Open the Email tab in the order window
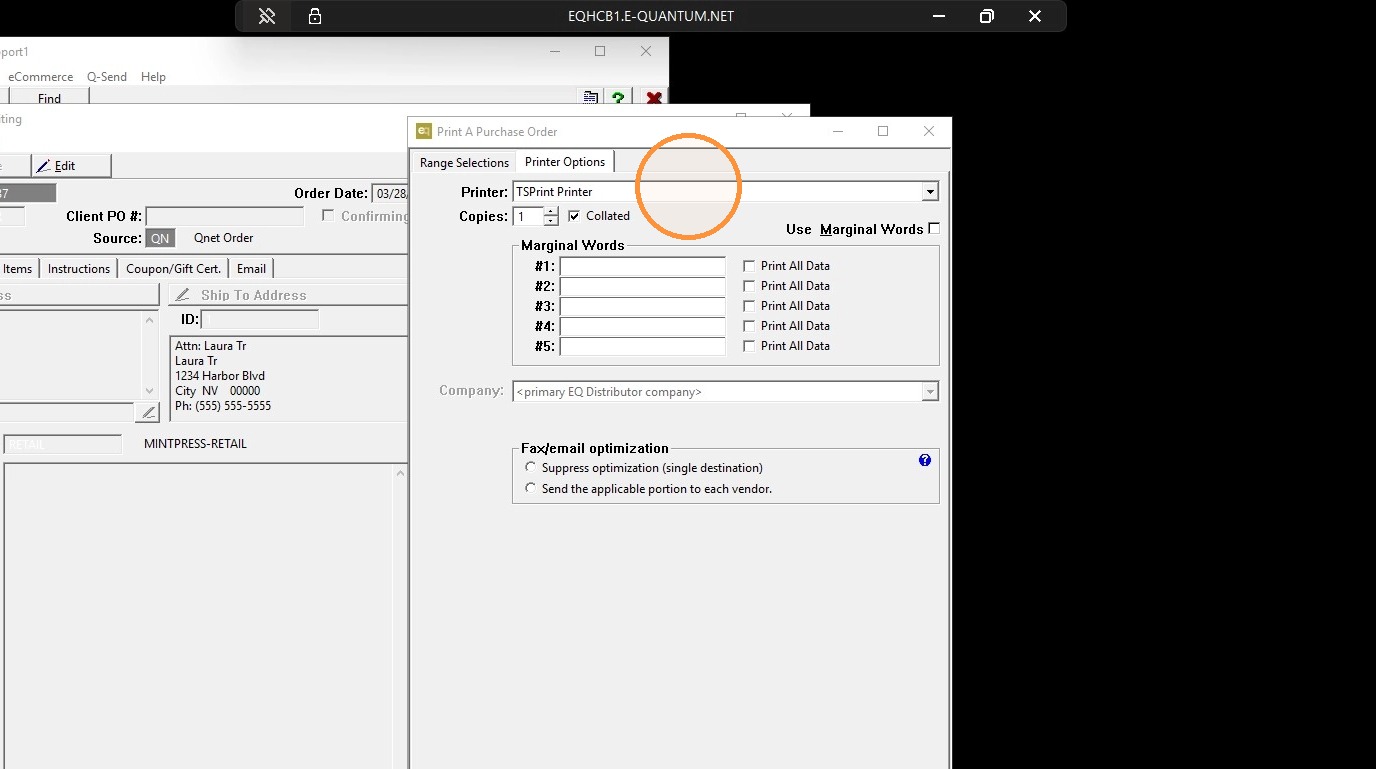Image resolution: width=1376 pixels, height=769 pixels. pos(251,269)
